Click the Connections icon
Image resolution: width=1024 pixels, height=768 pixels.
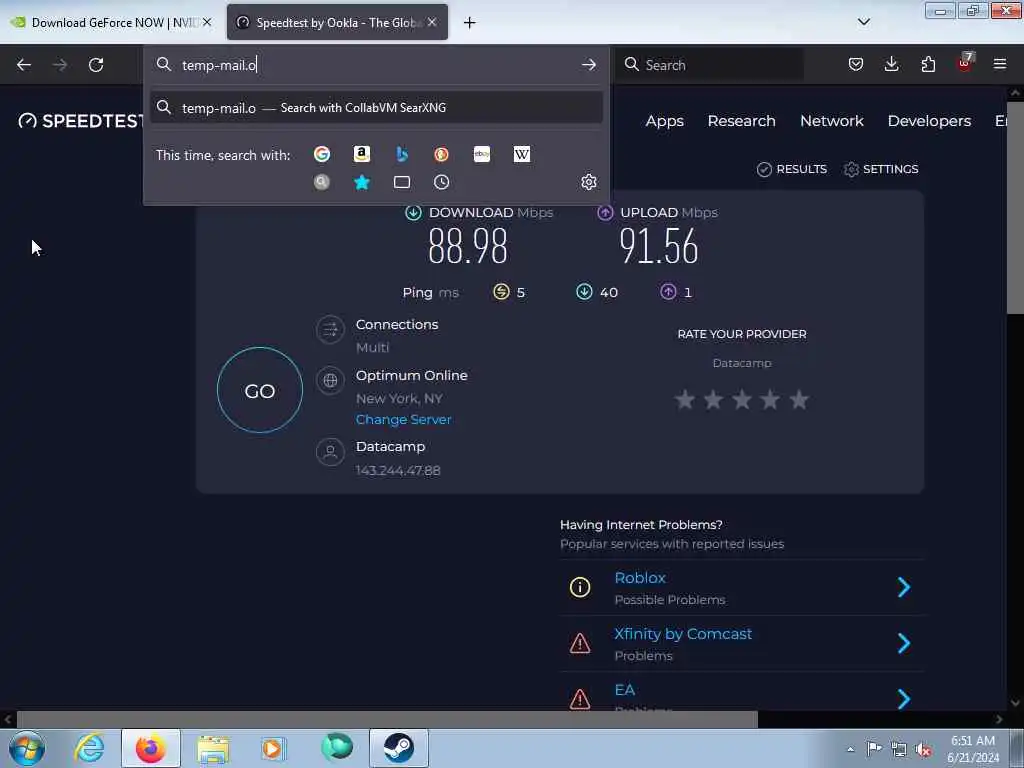330,329
